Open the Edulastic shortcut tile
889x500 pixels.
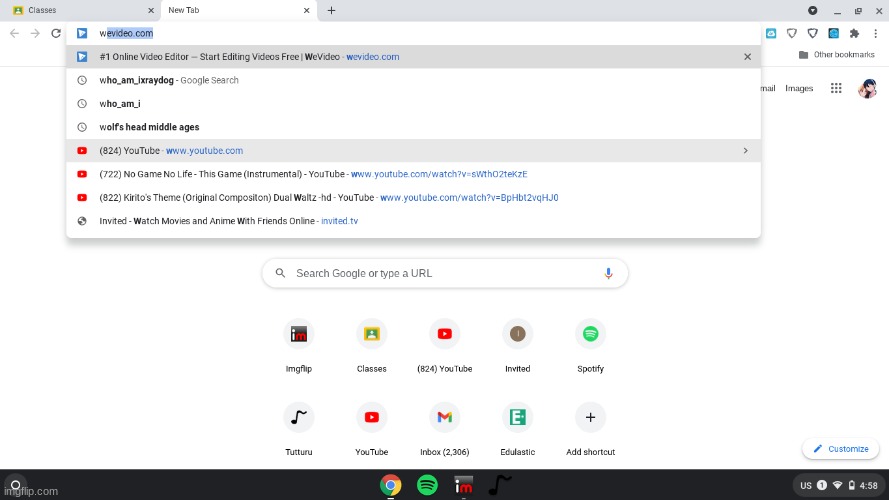pyautogui.click(x=517, y=417)
